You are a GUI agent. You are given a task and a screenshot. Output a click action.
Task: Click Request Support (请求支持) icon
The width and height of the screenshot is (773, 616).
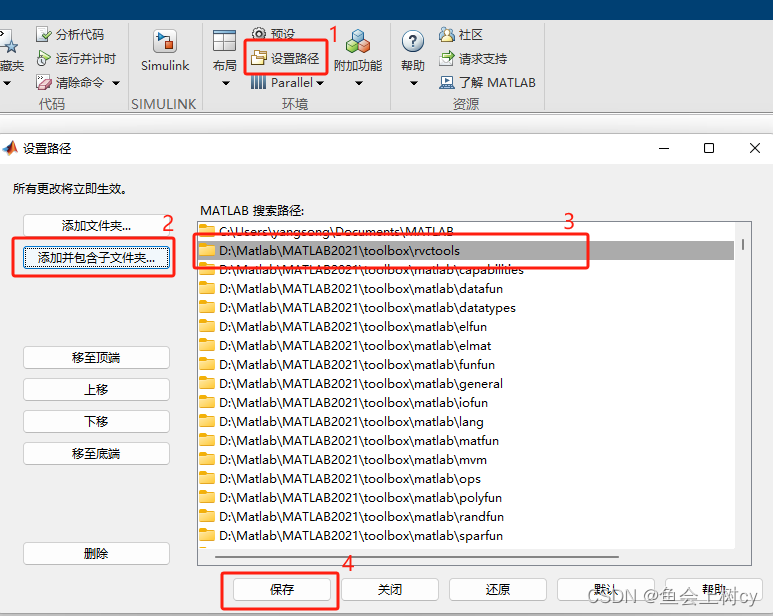click(x=447, y=58)
